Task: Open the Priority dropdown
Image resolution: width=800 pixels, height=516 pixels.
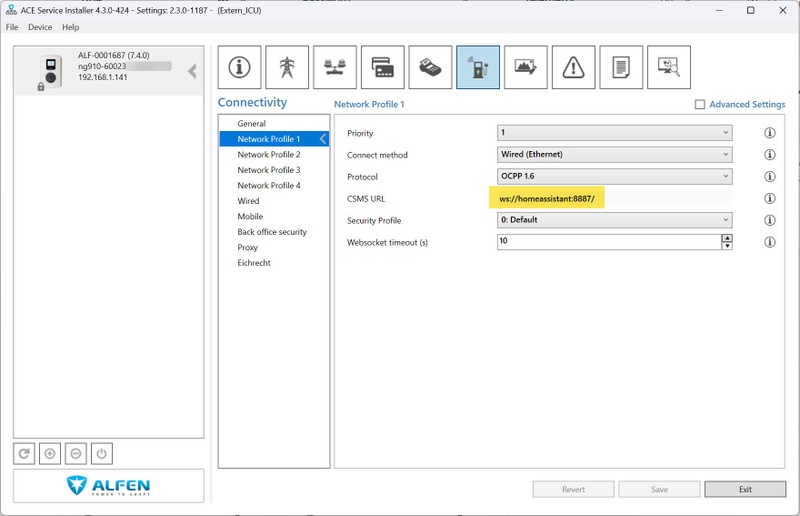Action: 615,133
